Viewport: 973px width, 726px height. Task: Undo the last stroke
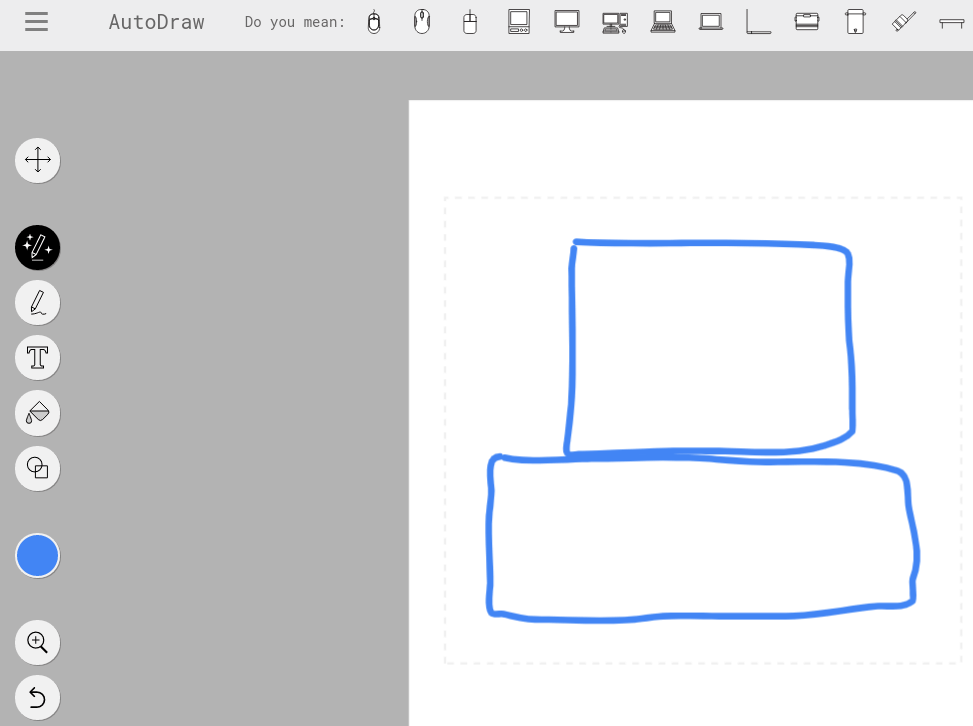[x=38, y=698]
